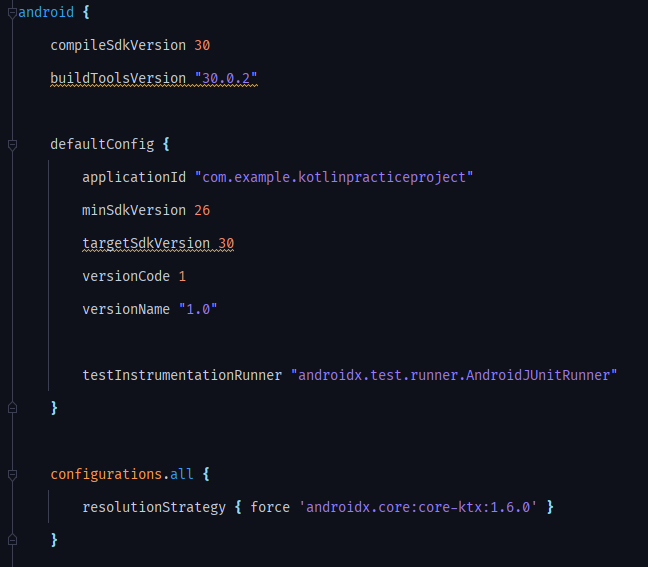648x567 pixels.
Task: Click the testInstrumentationRunner property
Action: [x=182, y=375]
